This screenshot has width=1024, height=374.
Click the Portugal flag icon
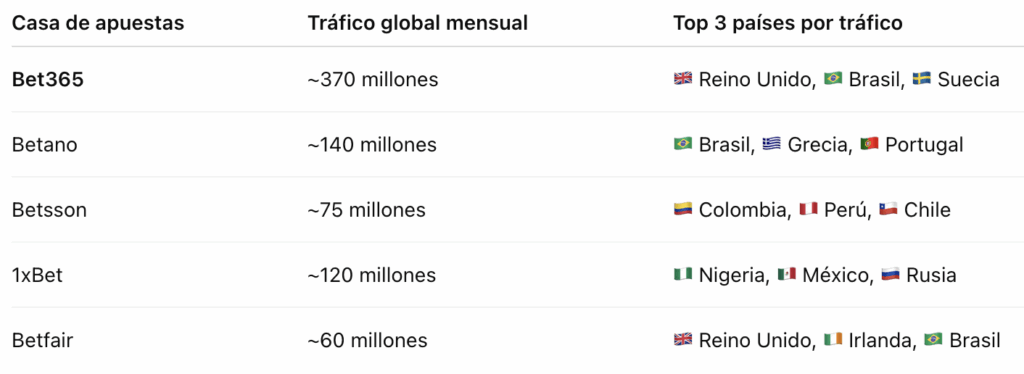869,144
